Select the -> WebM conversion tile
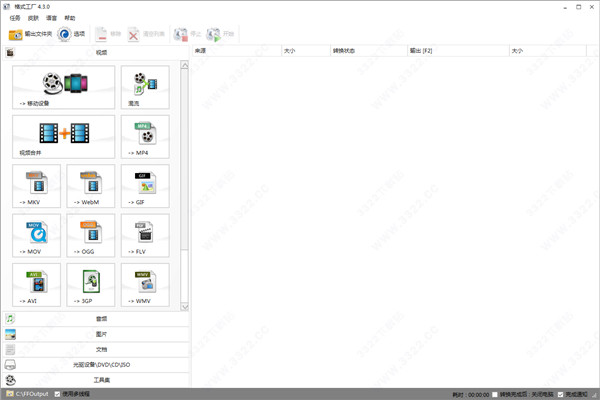Image resolution: width=600 pixels, height=400 pixels. pyautogui.click(x=91, y=186)
